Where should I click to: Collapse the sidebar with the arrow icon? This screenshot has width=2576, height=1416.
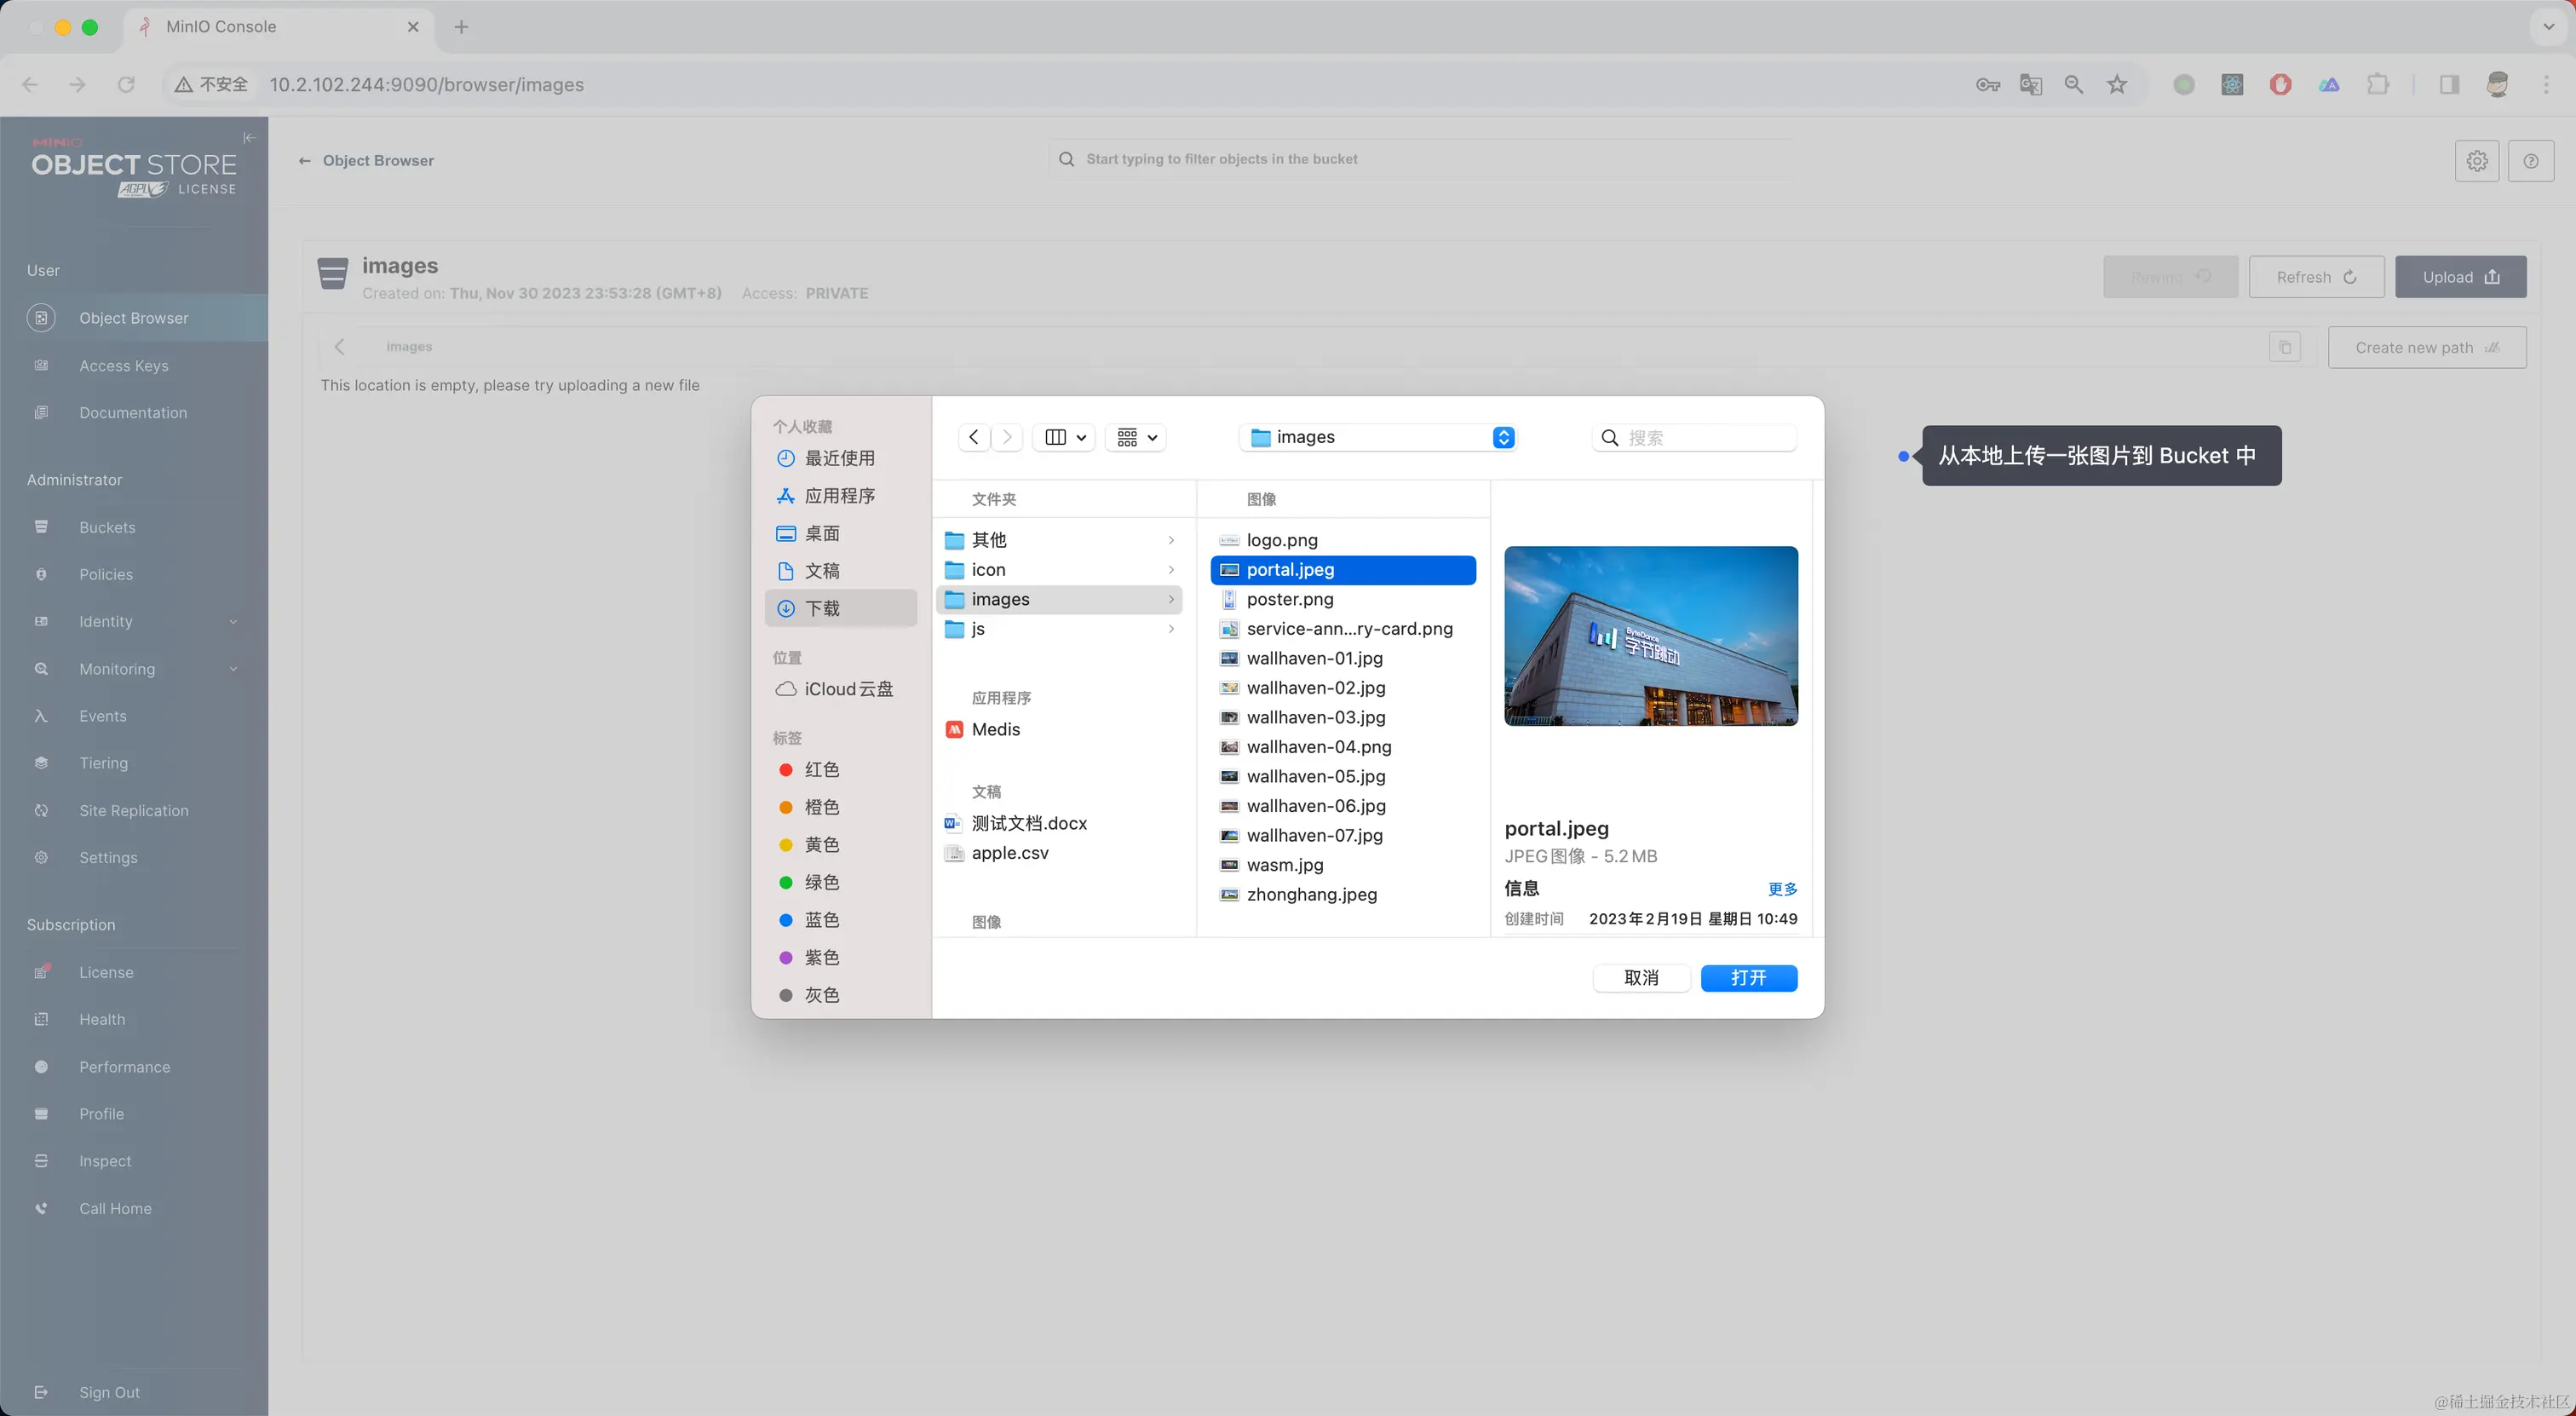point(249,138)
